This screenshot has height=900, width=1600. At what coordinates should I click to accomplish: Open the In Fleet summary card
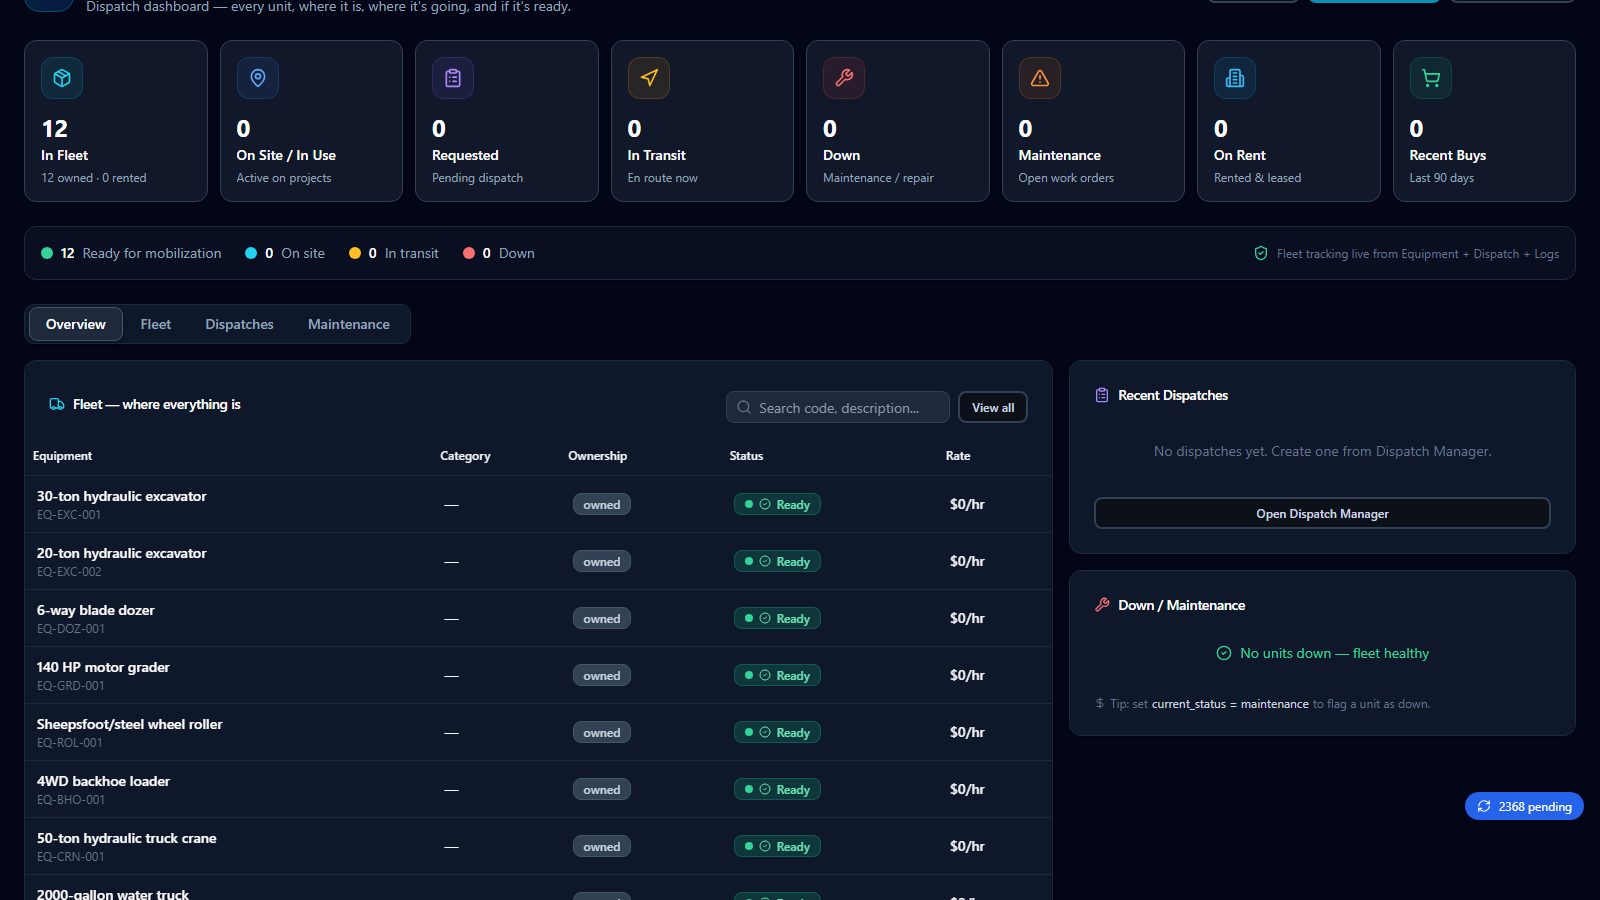pos(116,121)
